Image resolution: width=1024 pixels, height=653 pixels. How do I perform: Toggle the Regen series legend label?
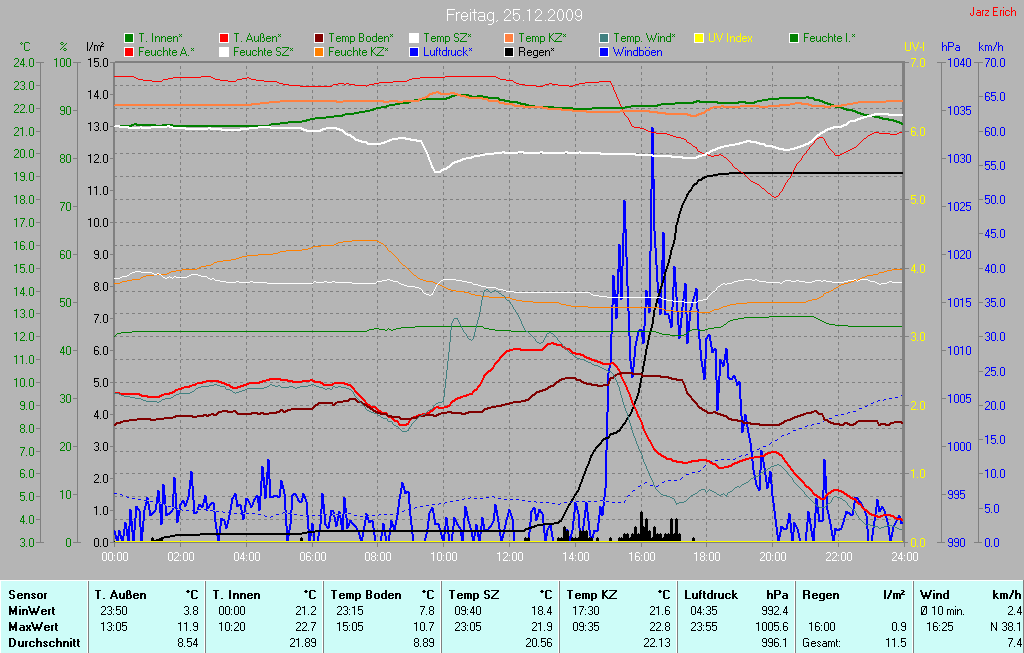(x=536, y=51)
